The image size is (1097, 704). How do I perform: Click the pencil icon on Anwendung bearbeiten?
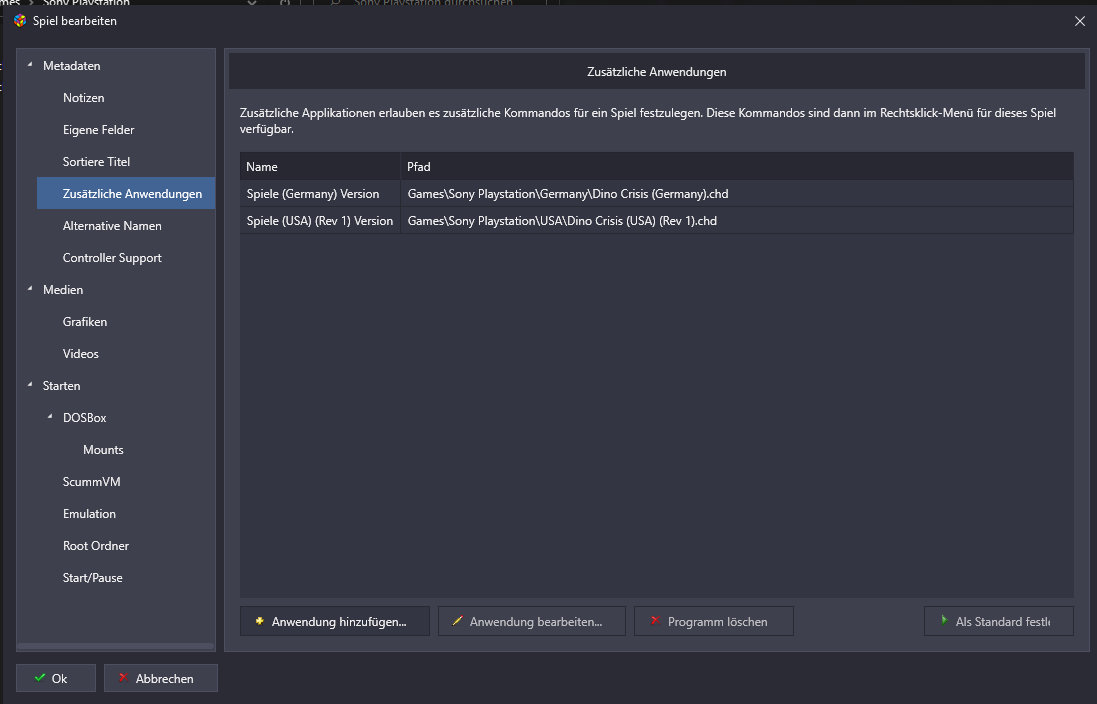[458, 621]
